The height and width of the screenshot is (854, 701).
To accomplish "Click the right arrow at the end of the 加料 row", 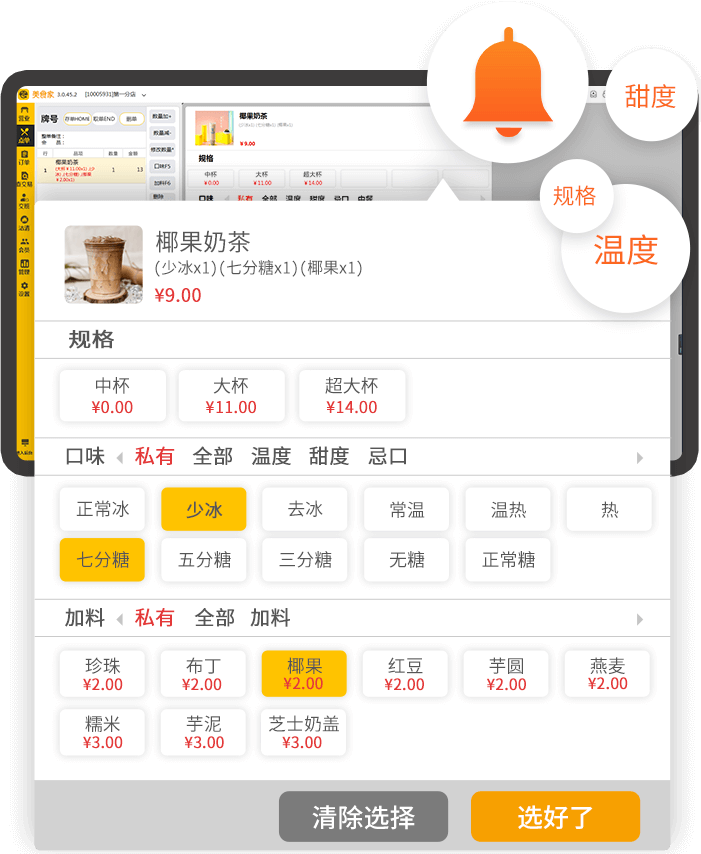I will click(639, 619).
